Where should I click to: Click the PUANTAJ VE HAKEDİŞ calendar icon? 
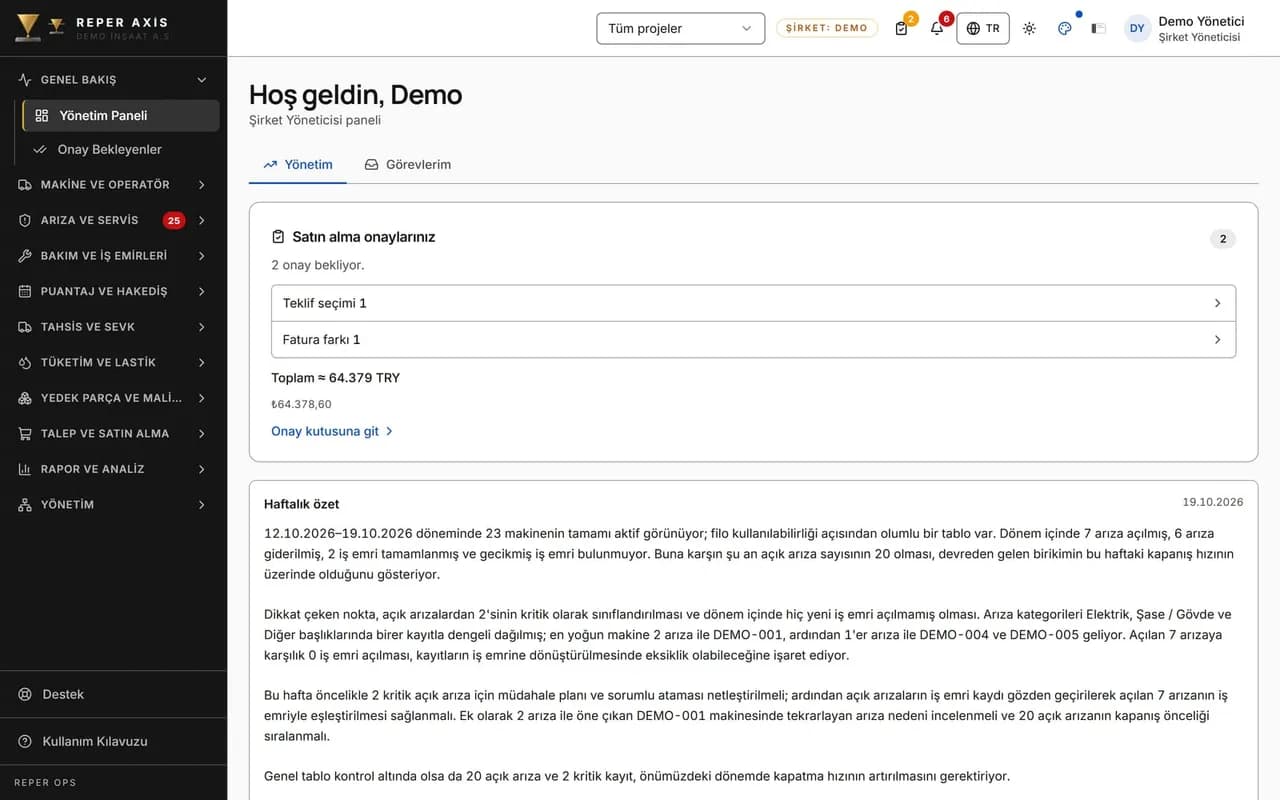(25, 291)
